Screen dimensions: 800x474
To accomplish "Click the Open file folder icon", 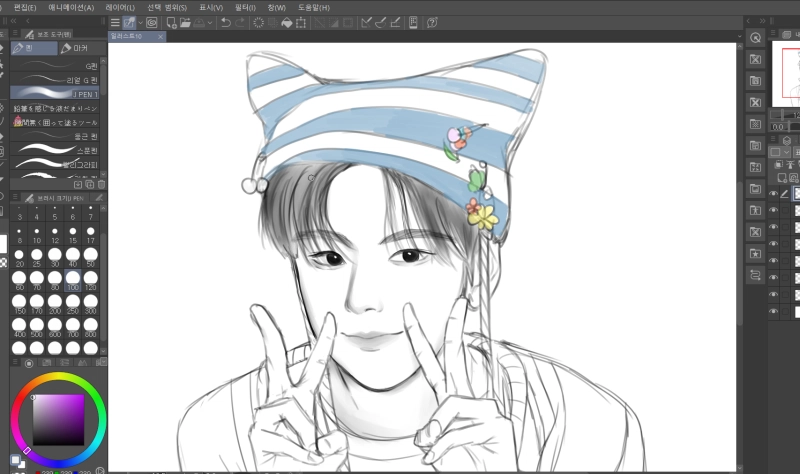I will click(183, 22).
